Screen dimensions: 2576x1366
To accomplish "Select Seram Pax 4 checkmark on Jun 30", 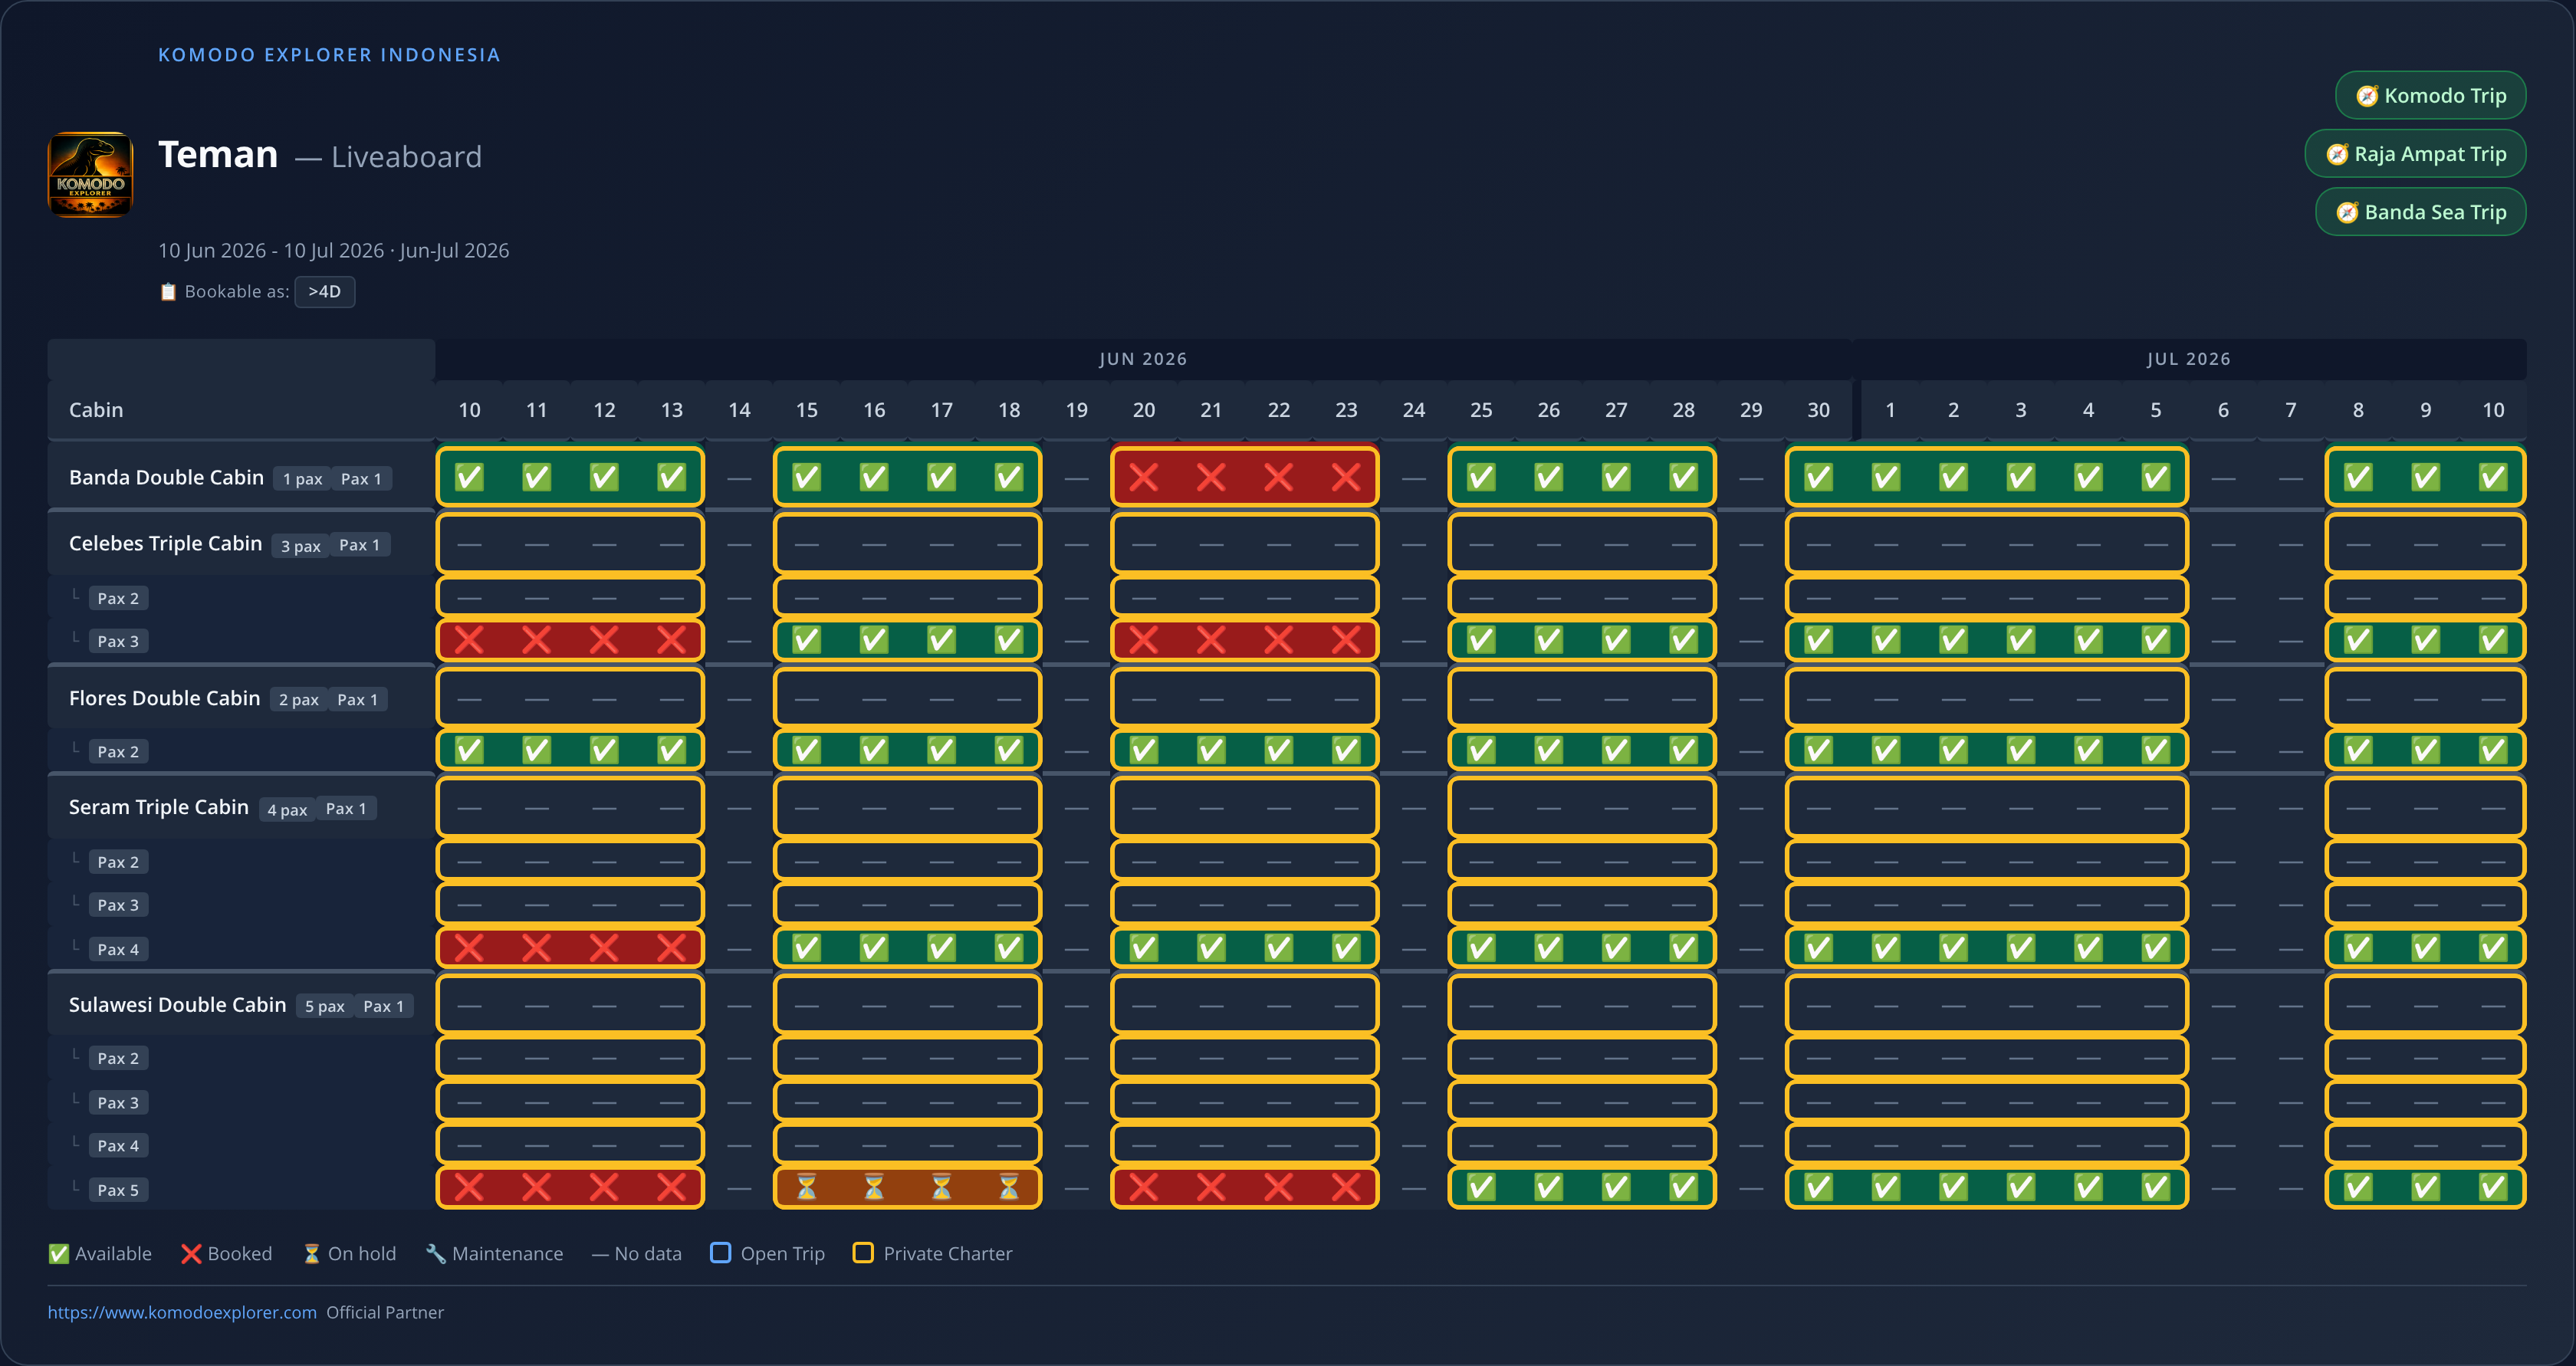I will (1818, 948).
